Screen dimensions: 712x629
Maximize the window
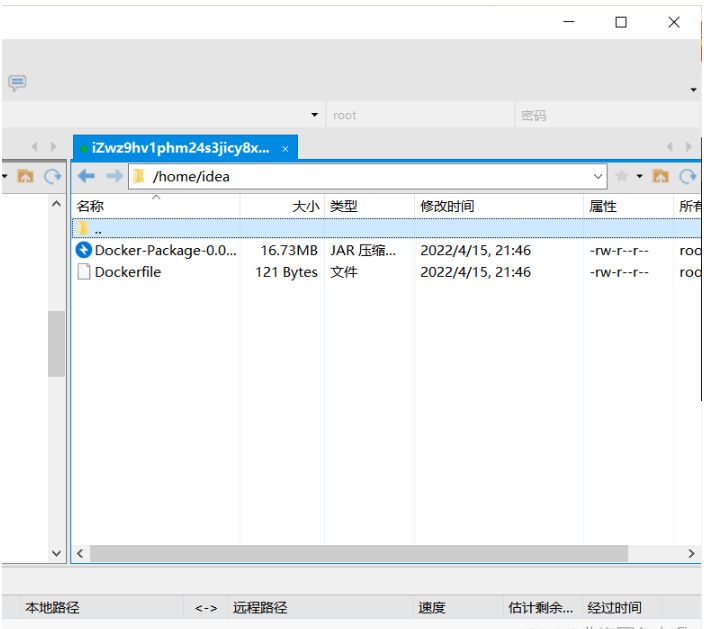click(621, 22)
